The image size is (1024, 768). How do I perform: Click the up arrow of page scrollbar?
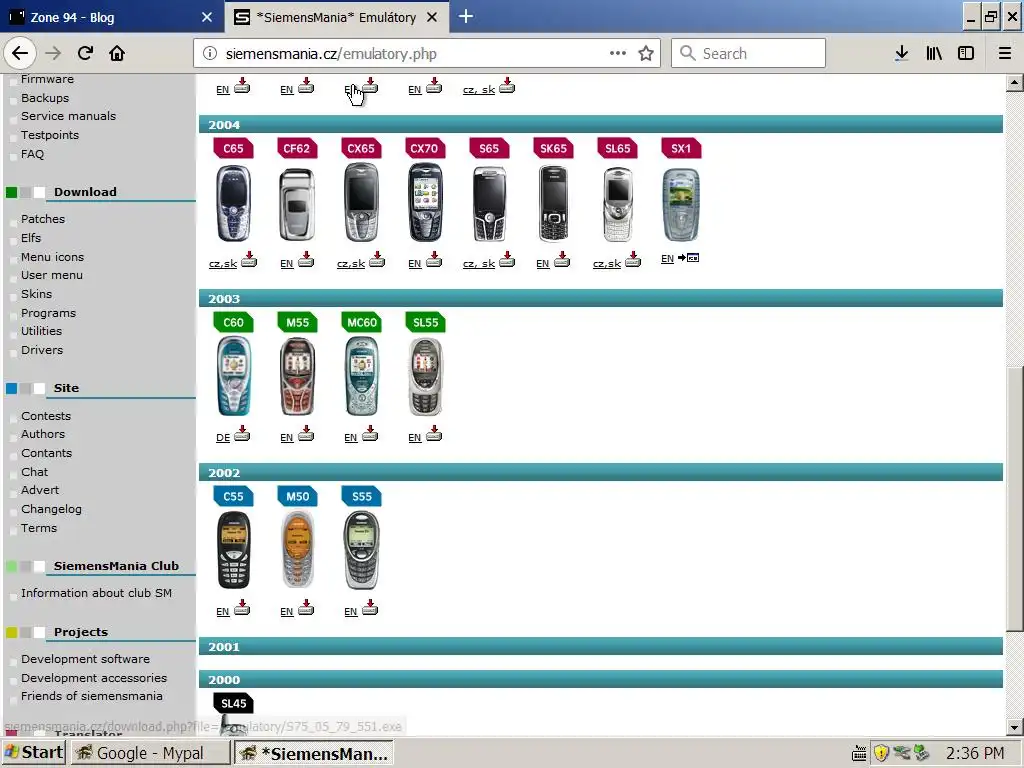point(1014,83)
